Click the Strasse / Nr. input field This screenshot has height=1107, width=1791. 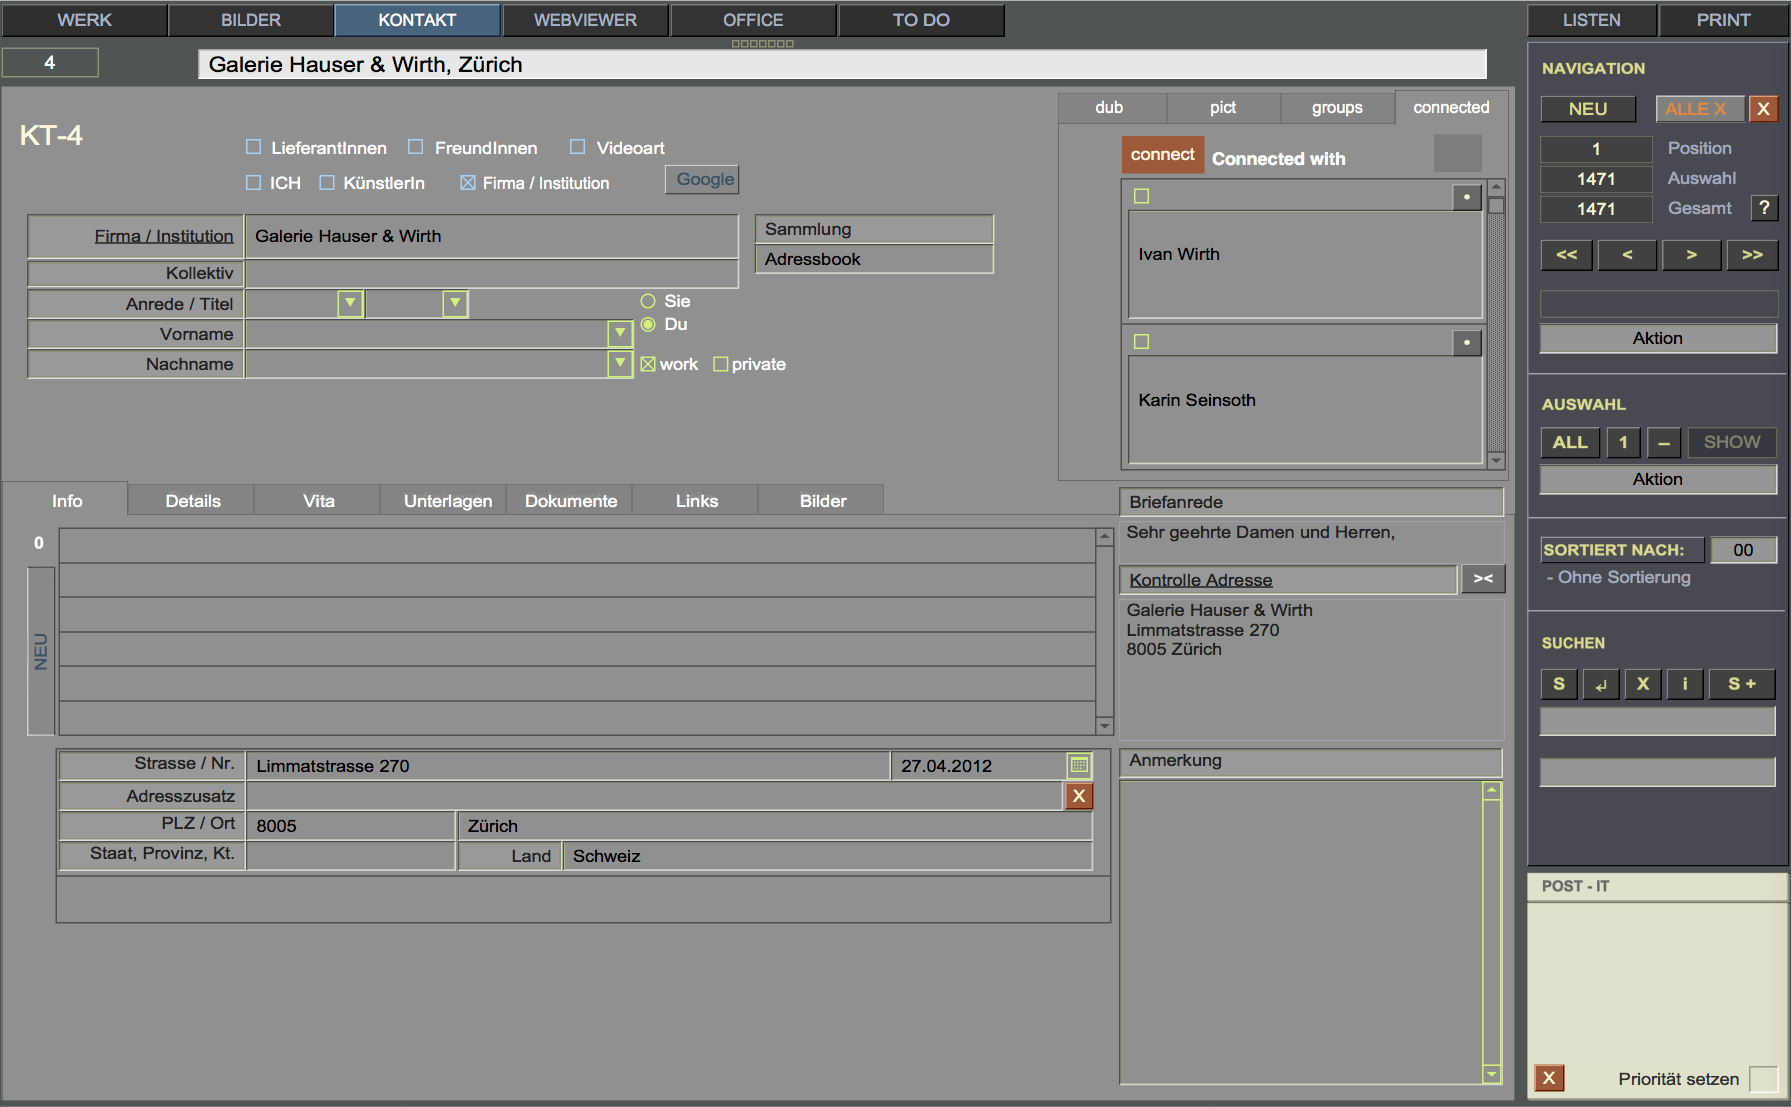(567, 766)
